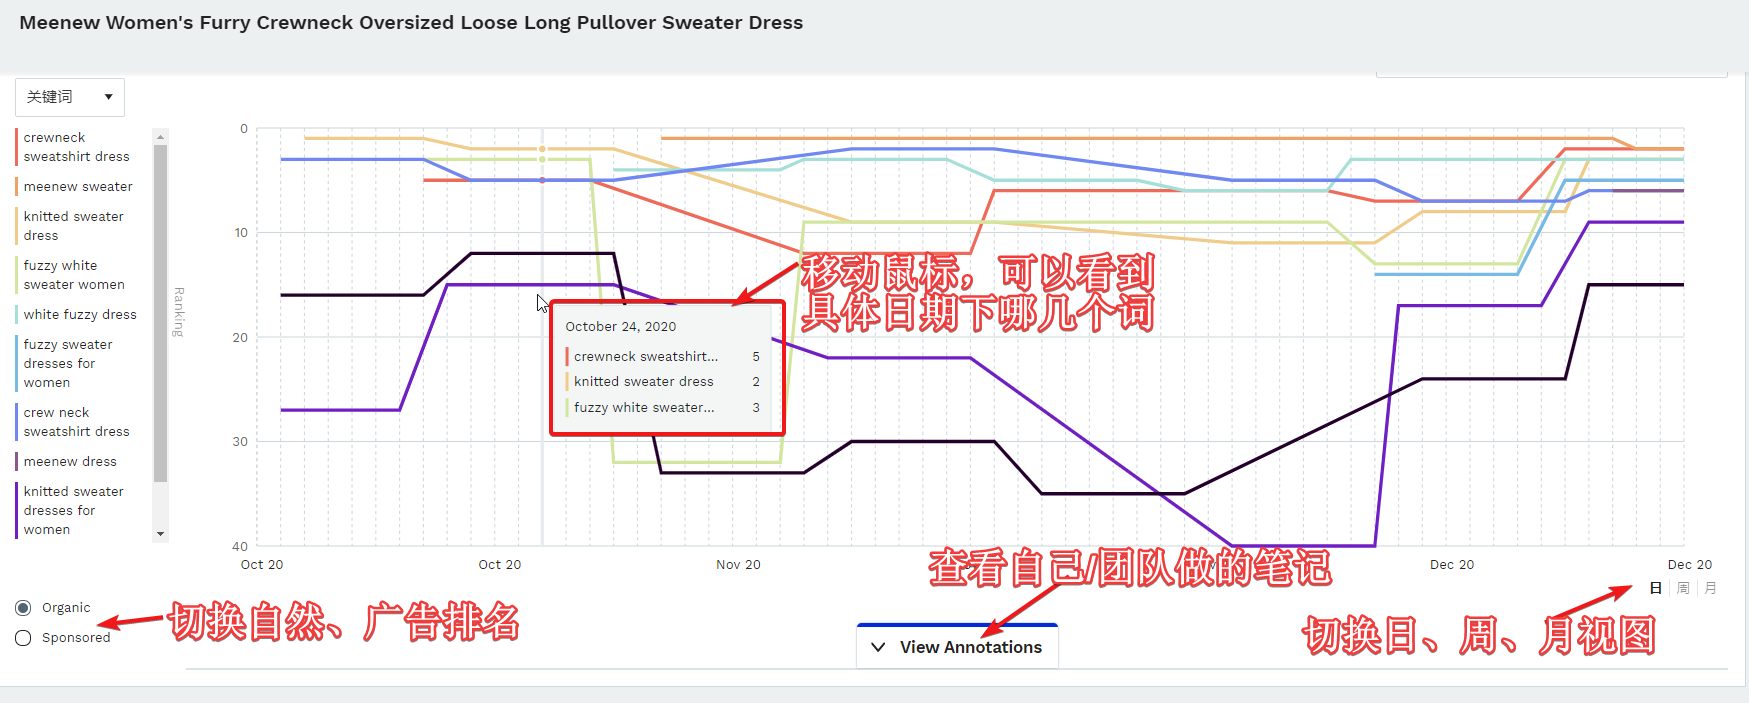This screenshot has width=1749, height=703.
Task: Click 'fuzzy white sweater women' keyword
Action: tap(73, 275)
